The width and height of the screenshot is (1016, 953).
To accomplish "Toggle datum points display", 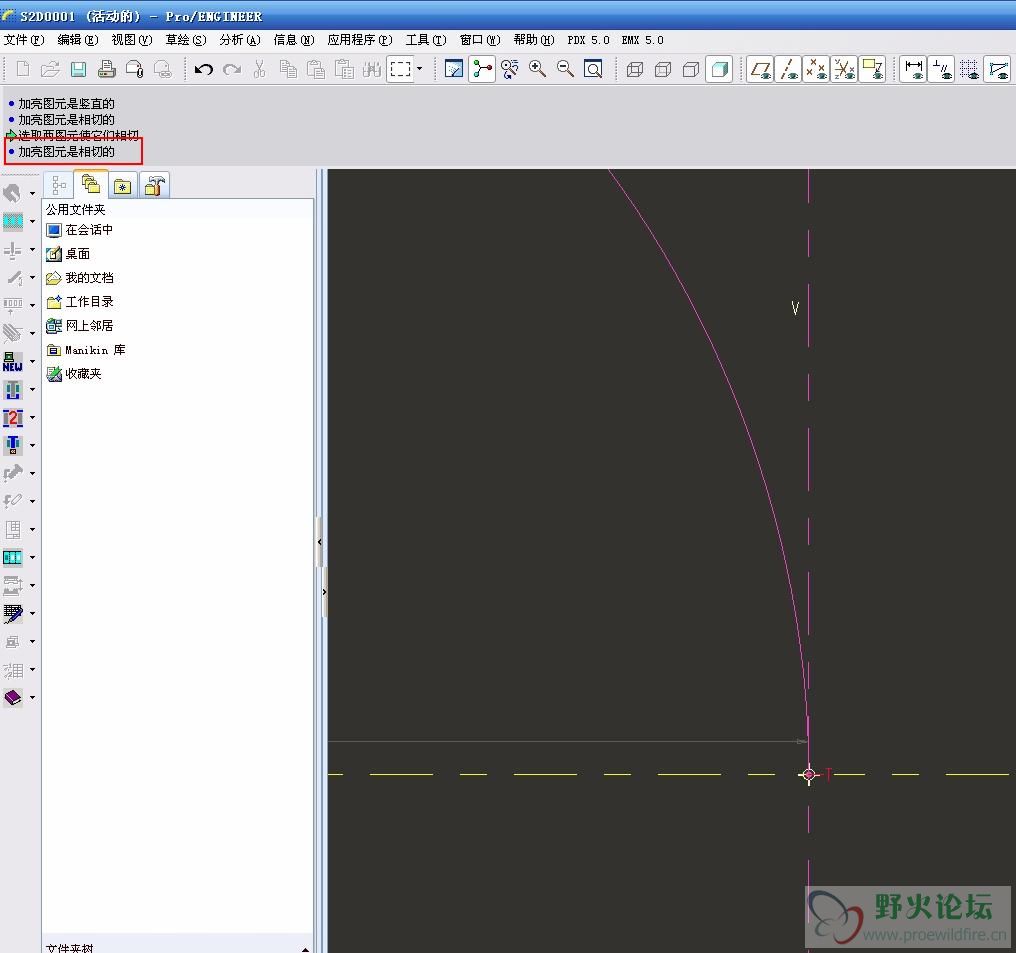I will [816, 69].
